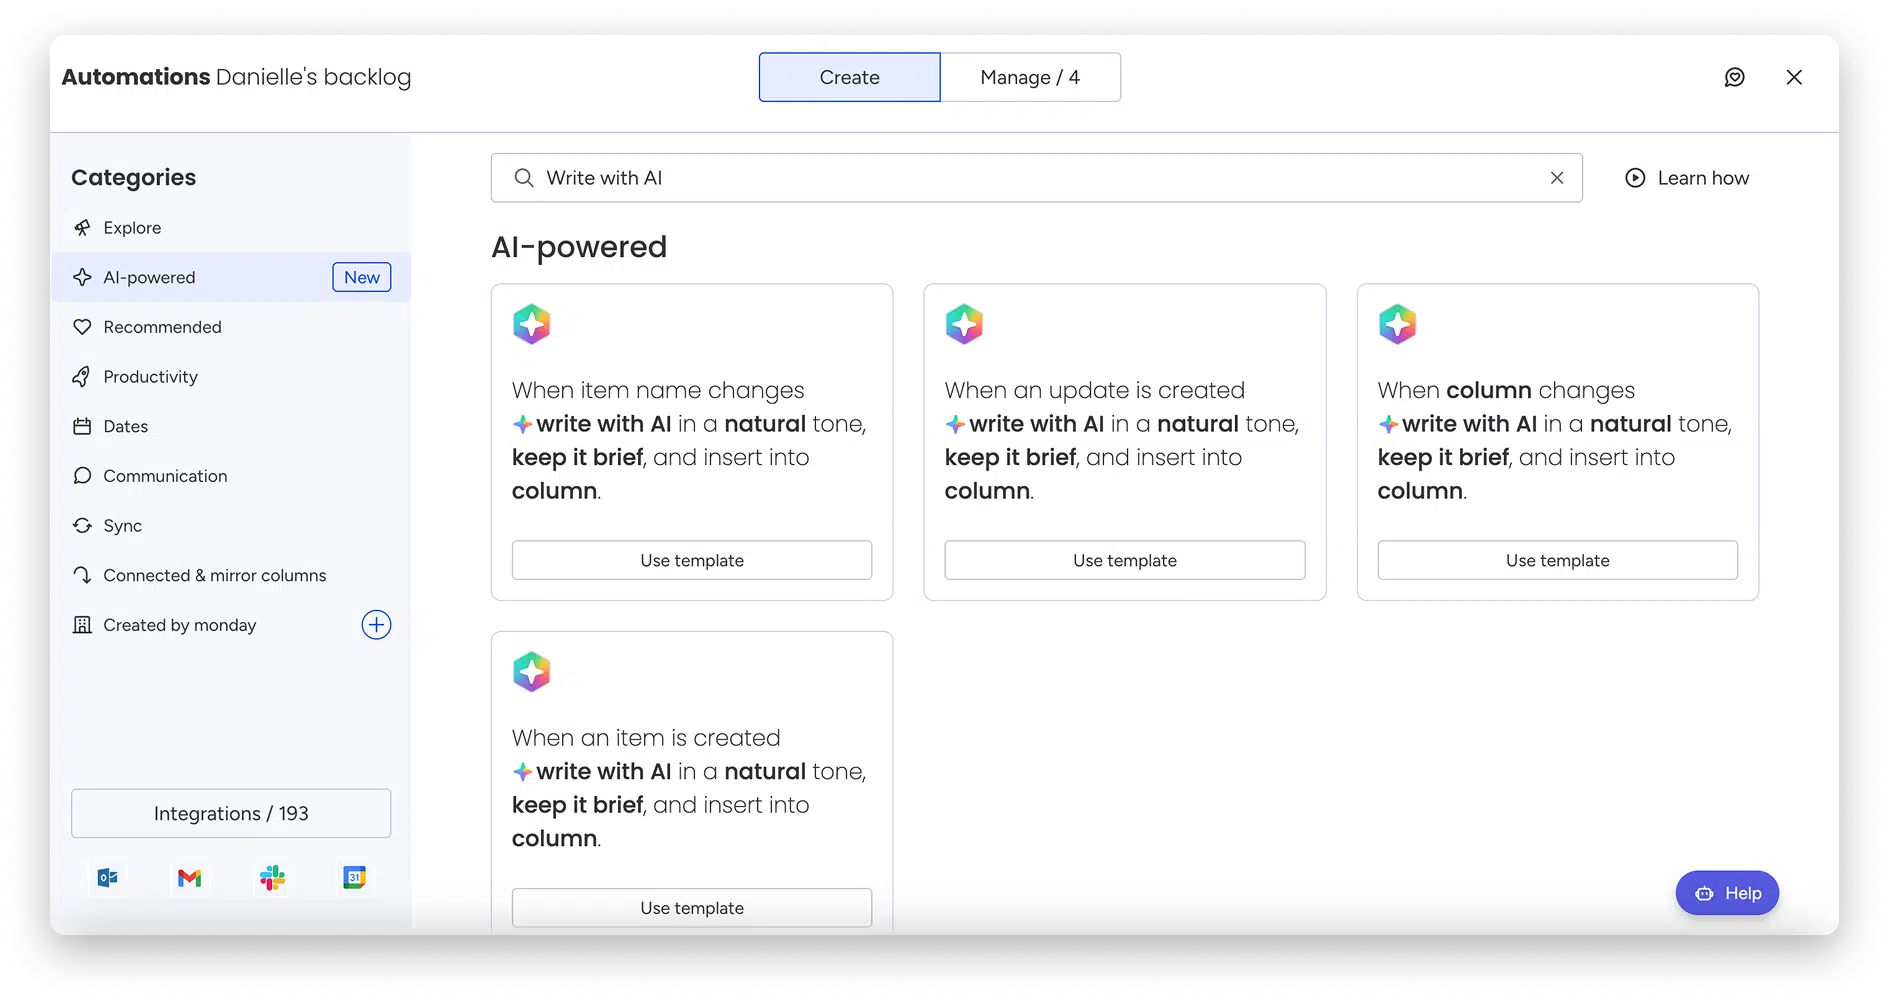Choose the Productivity category
The width and height of the screenshot is (1889, 1000).
150,377
